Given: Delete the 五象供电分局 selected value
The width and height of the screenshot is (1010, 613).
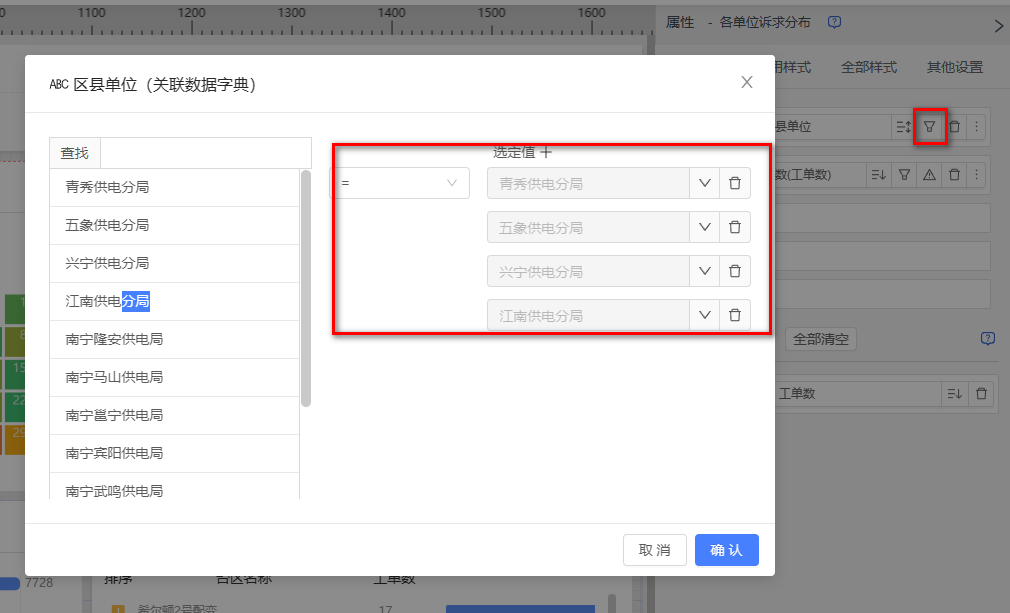Looking at the screenshot, I should [x=735, y=228].
